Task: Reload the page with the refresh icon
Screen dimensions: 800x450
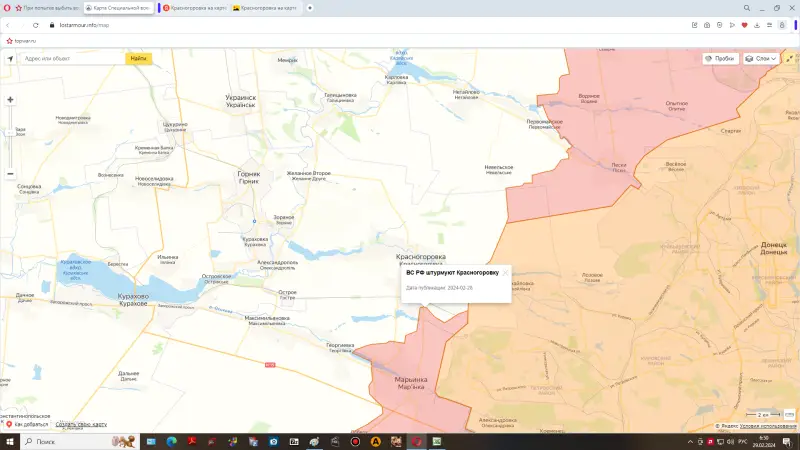Action: click(36, 24)
